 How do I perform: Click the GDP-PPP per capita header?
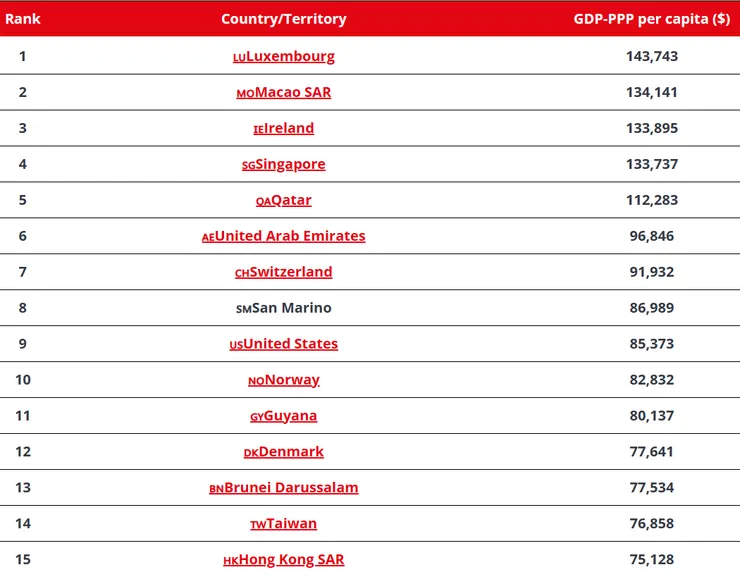652,19
